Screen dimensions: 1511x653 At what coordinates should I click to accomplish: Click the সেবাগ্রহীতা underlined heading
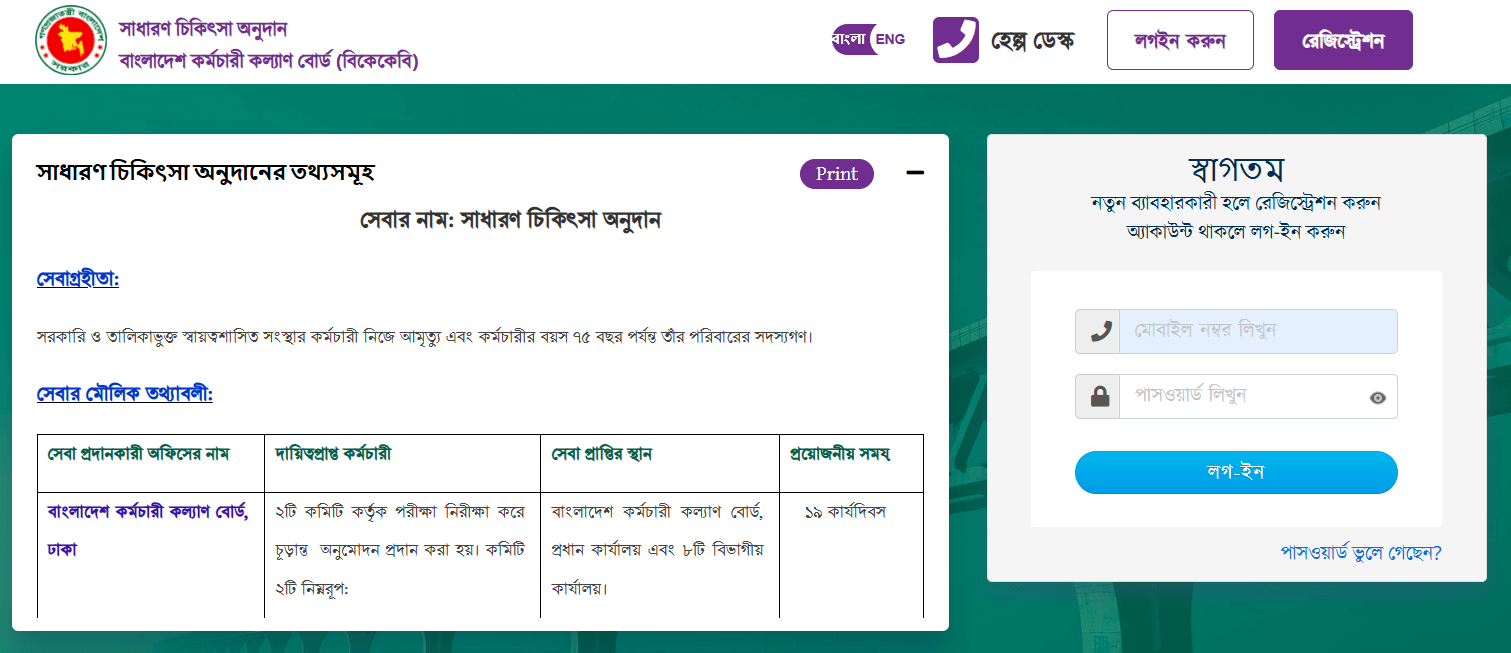coord(77,278)
